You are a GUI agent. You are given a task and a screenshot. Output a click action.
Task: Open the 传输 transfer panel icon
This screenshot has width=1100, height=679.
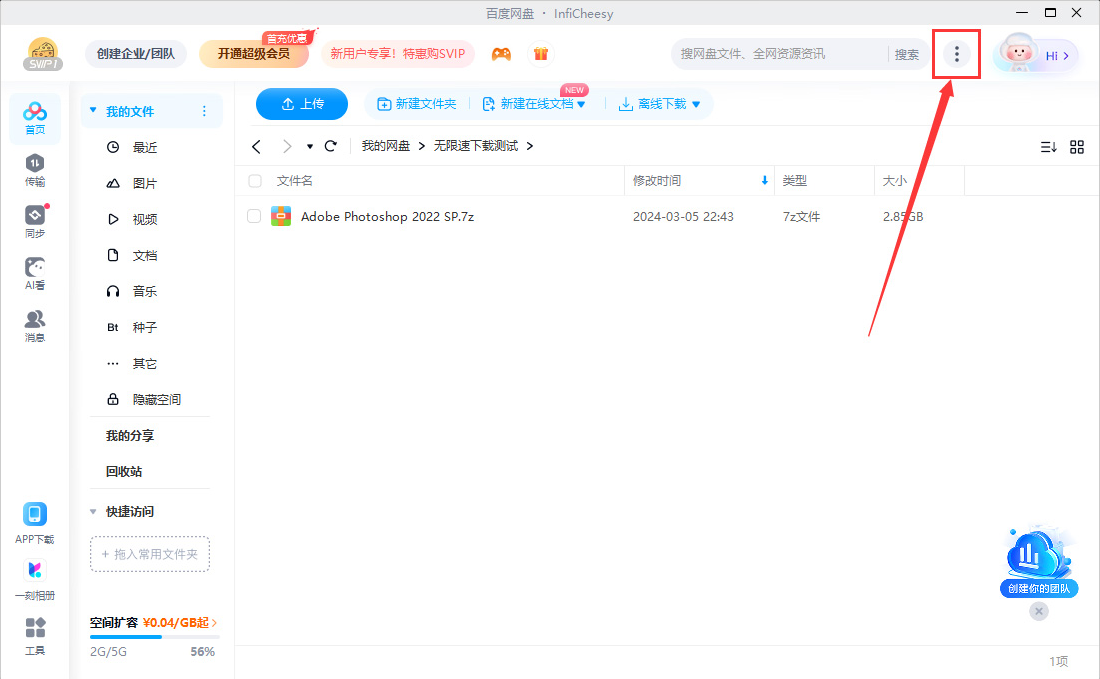[35, 169]
